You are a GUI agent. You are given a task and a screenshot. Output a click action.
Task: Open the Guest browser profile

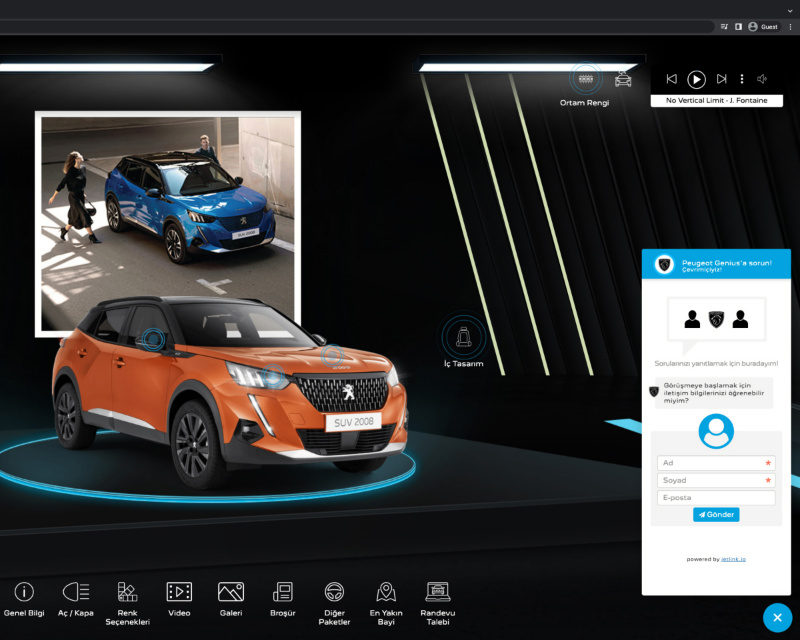coord(763,27)
